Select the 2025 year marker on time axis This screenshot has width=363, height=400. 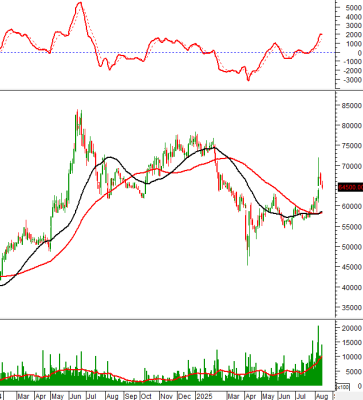pyautogui.click(x=204, y=396)
